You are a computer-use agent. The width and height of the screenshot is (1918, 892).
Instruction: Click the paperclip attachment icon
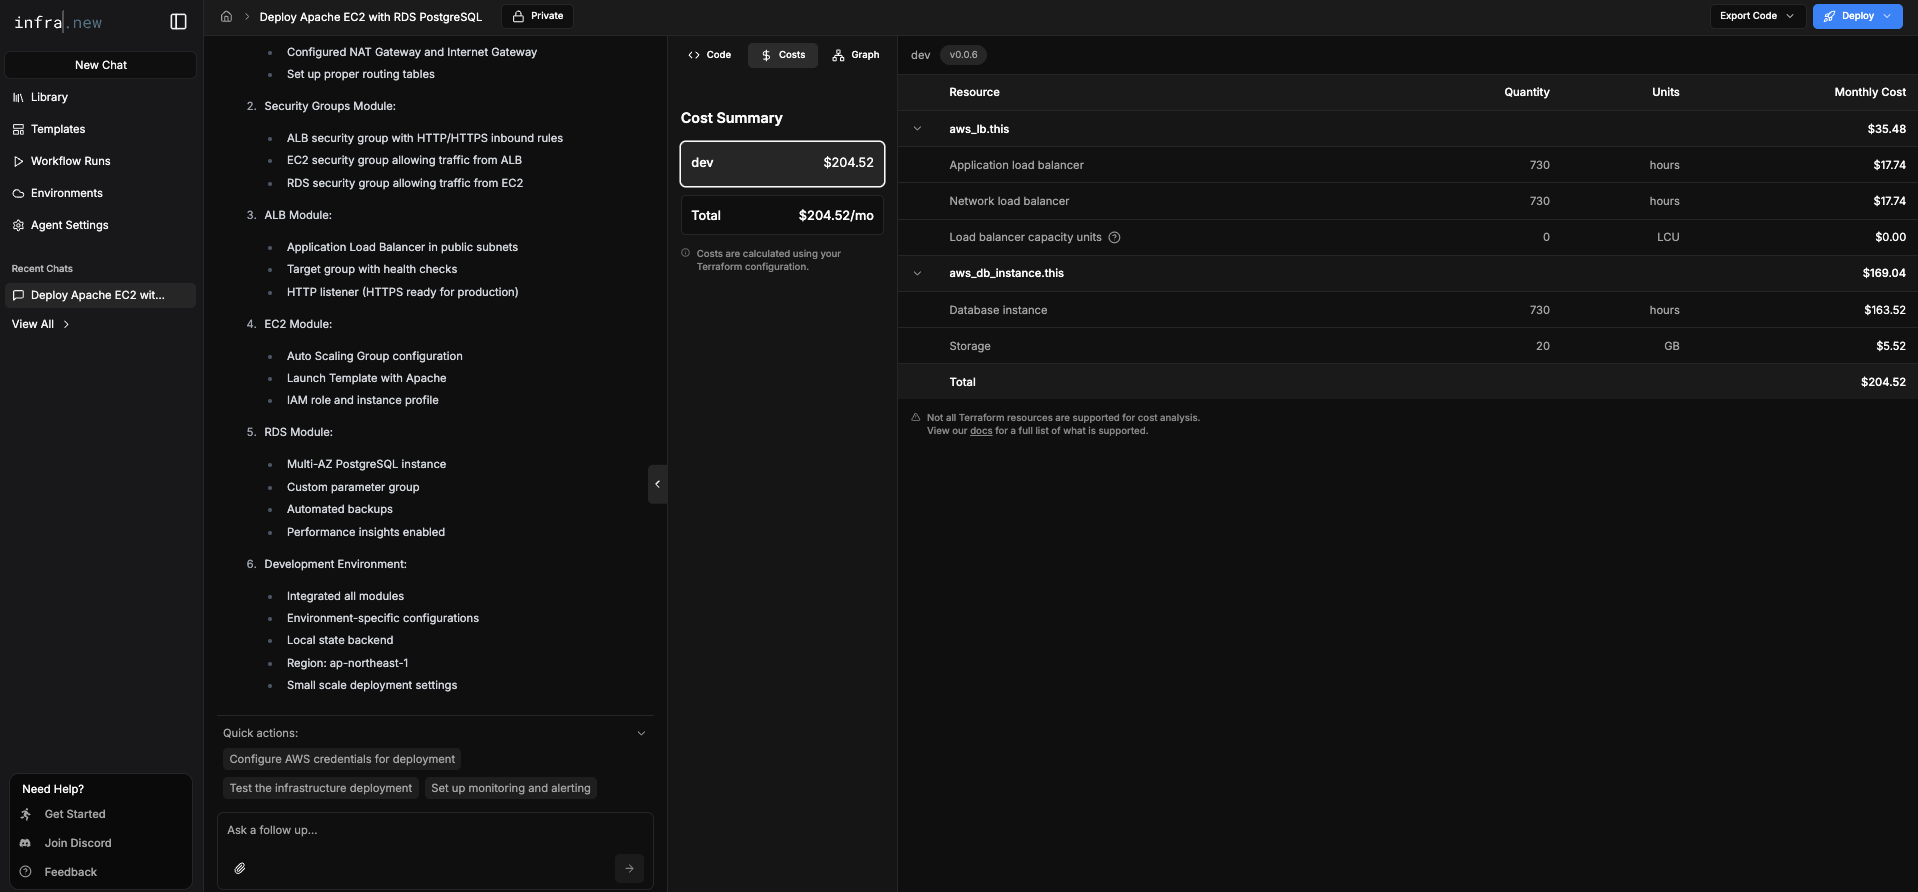[240, 868]
